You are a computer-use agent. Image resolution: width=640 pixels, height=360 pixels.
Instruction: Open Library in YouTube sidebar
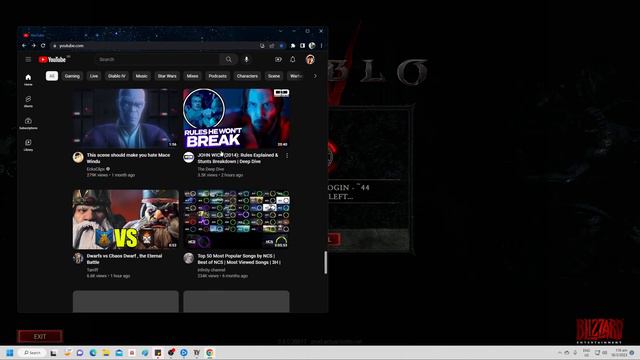28,145
